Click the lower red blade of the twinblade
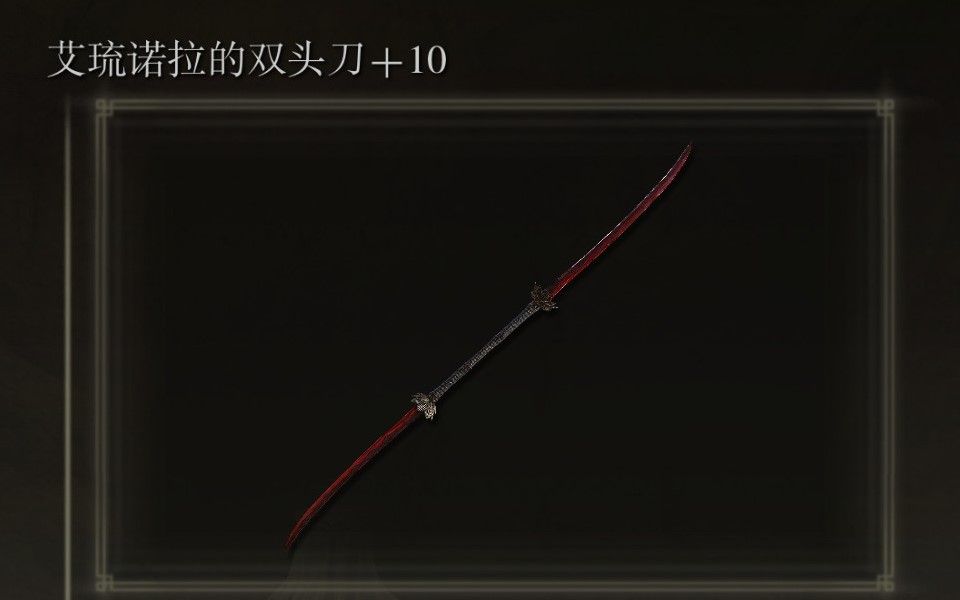Image resolution: width=960 pixels, height=600 pixels. [354, 476]
